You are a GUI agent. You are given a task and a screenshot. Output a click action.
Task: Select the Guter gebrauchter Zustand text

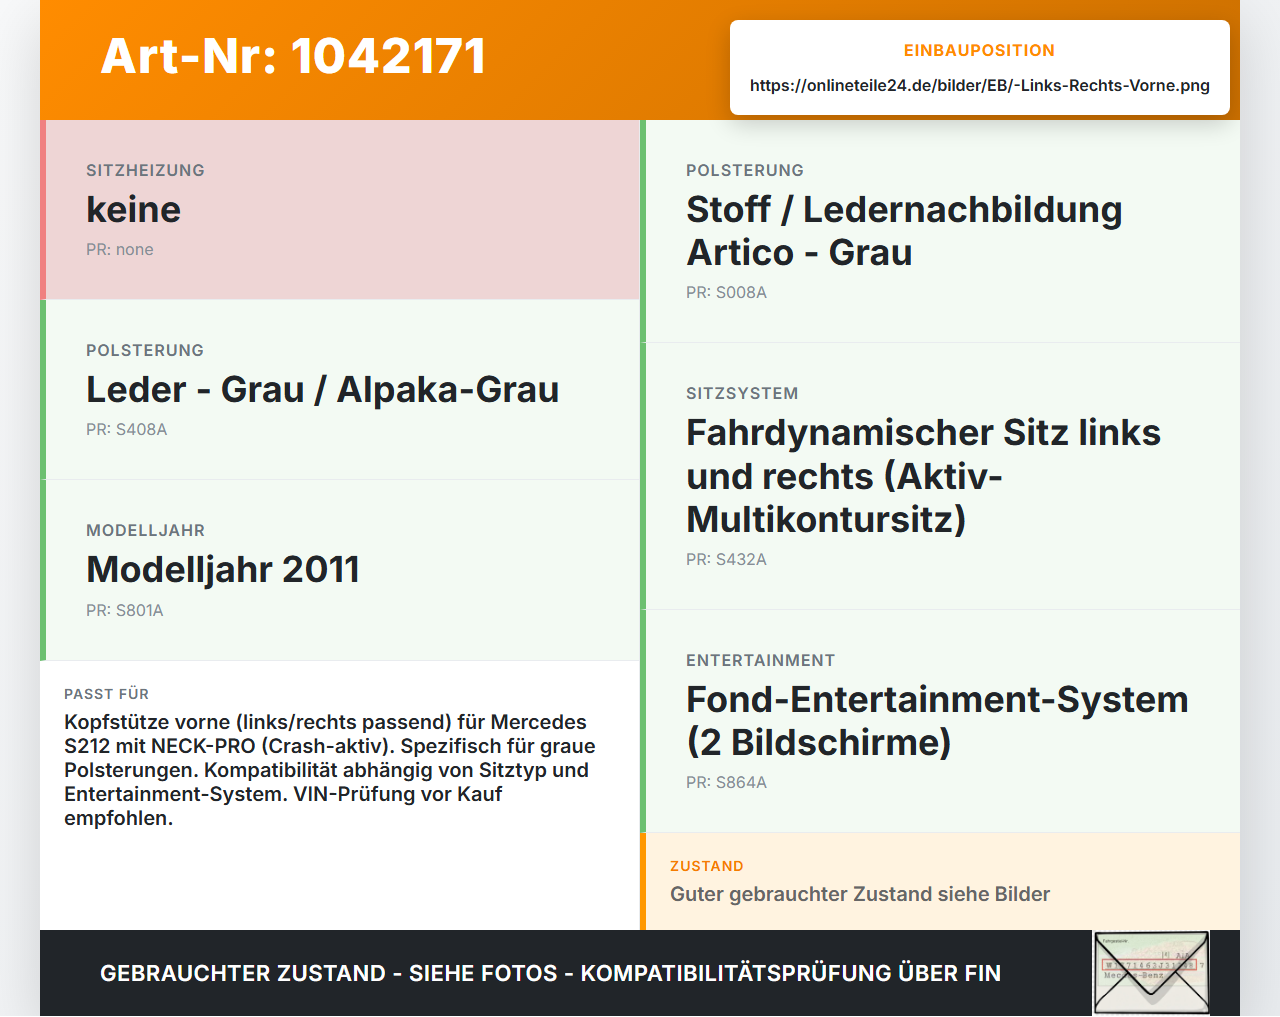[x=860, y=894]
